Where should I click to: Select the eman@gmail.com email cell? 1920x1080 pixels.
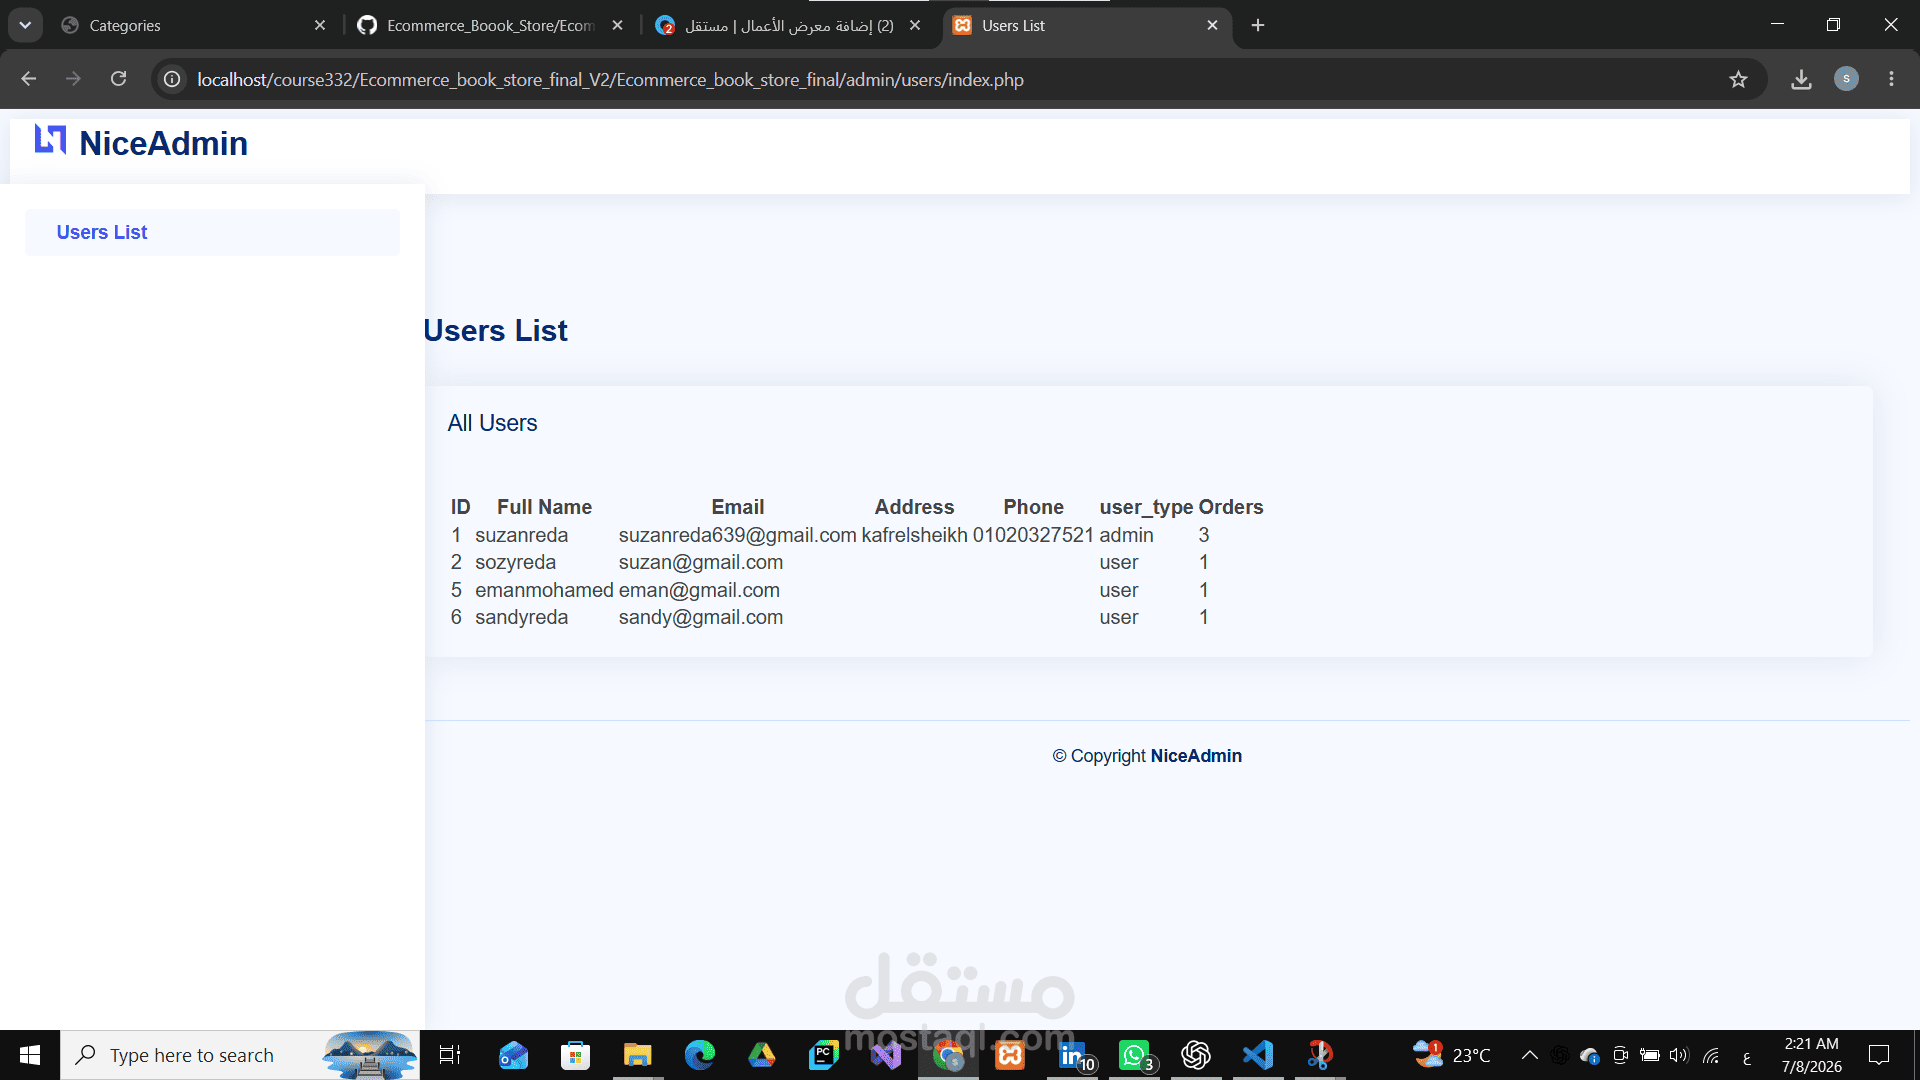[x=699, y=590]
